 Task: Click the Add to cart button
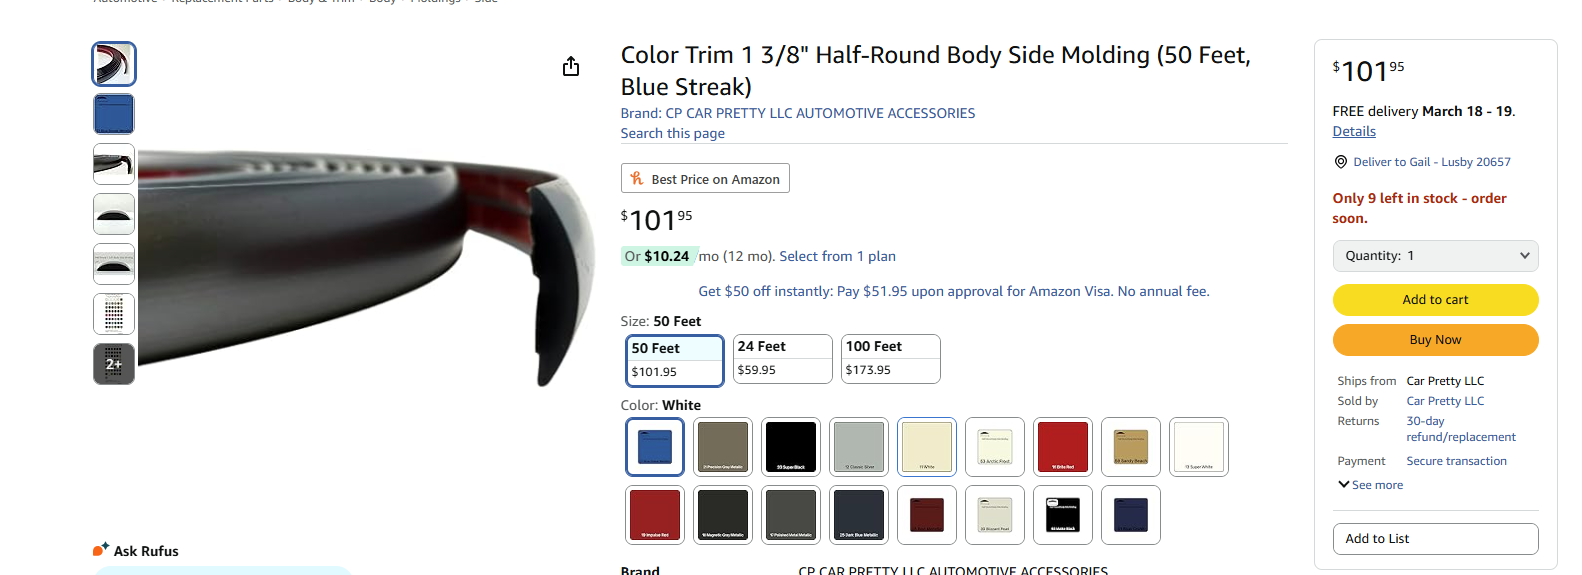tap(1435, 300)
